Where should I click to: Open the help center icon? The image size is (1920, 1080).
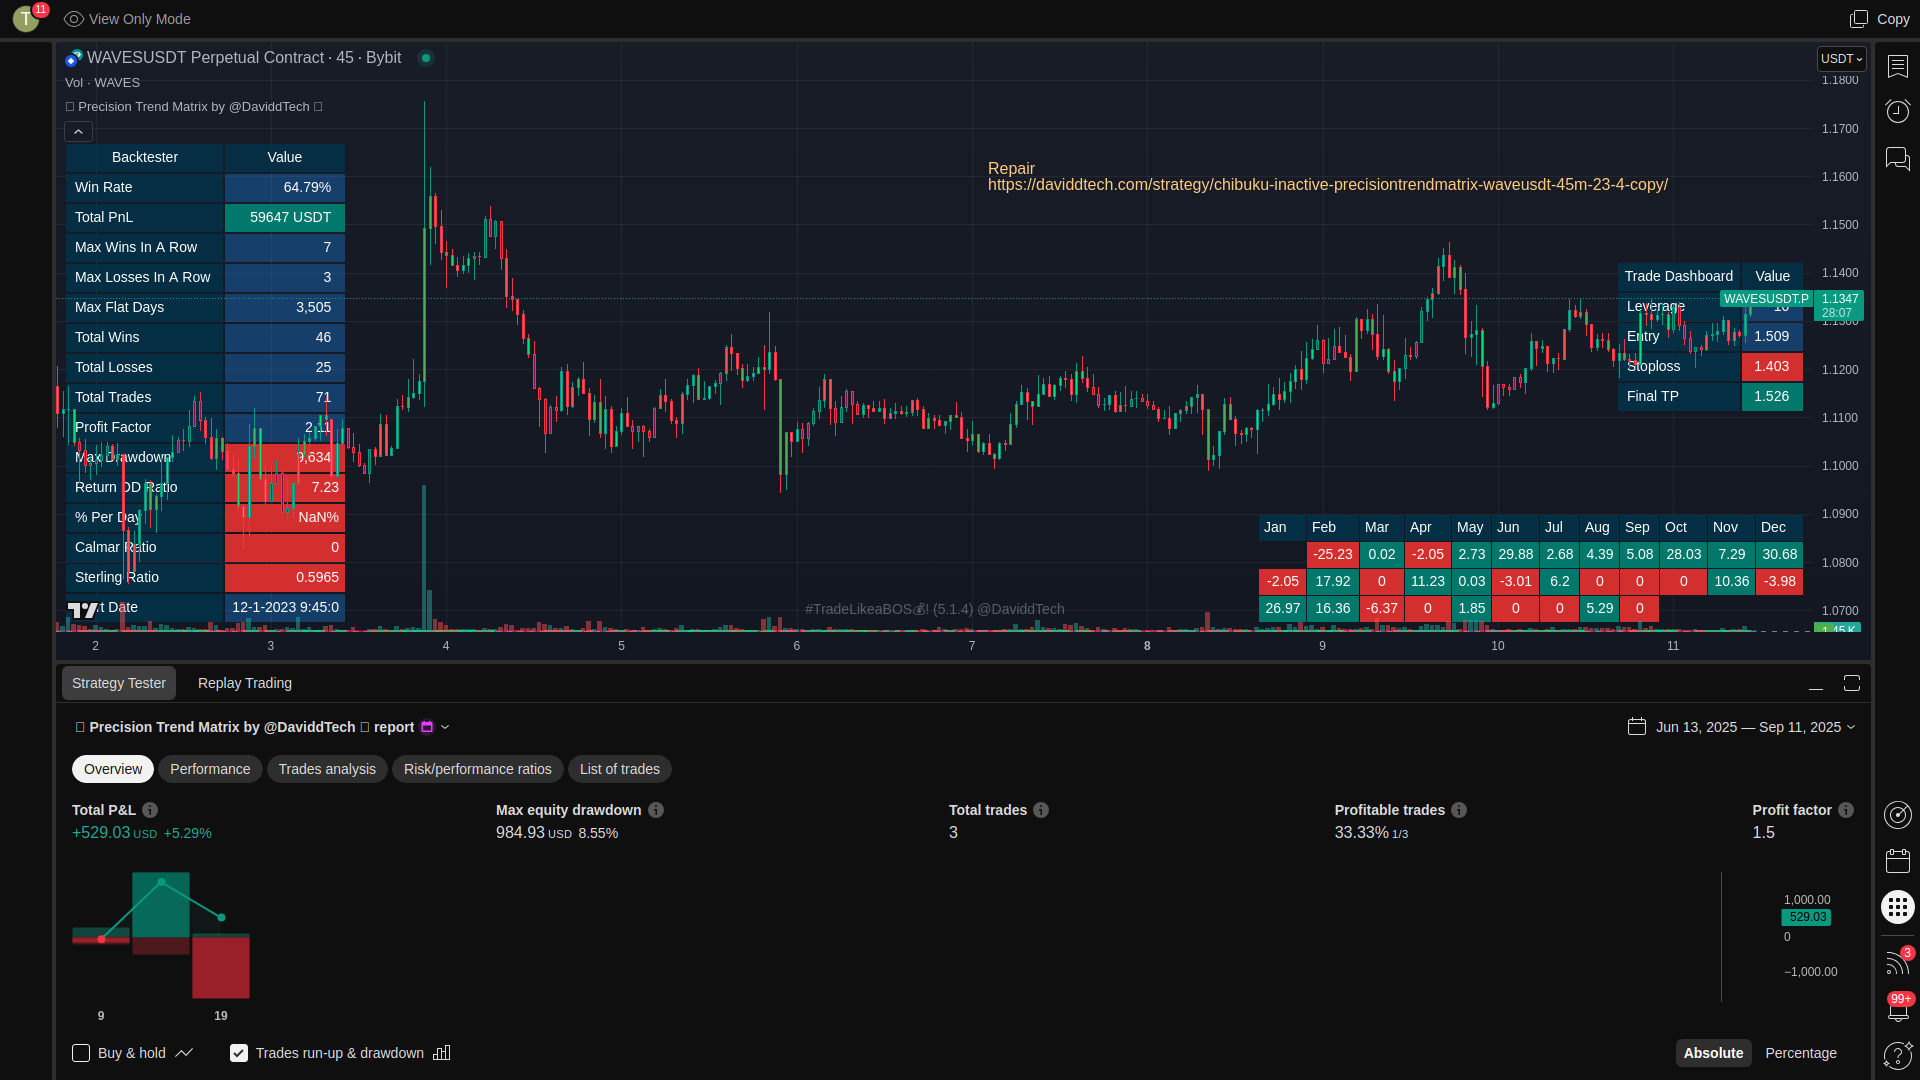[1898, 1055]
